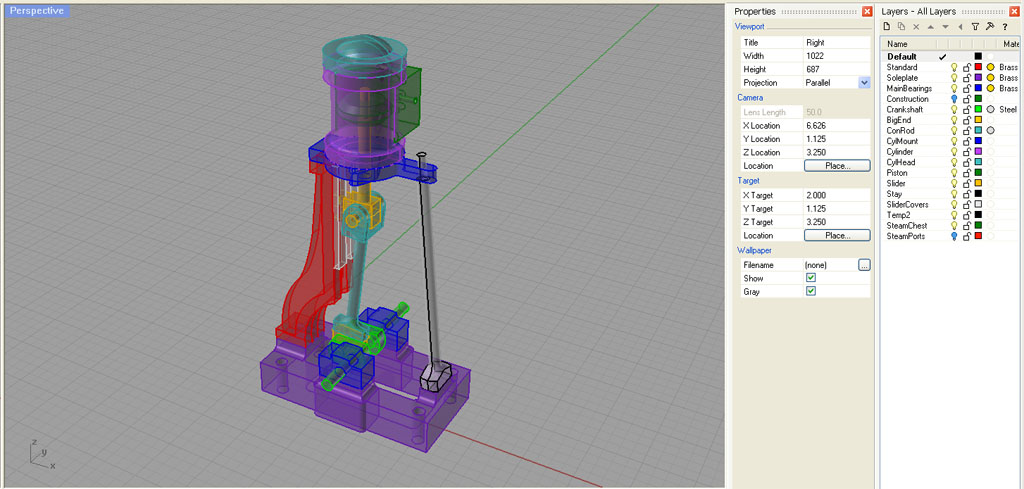Click the material circle for Standard layer

990,68
